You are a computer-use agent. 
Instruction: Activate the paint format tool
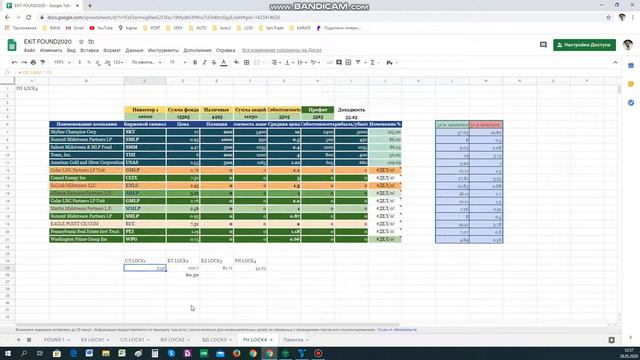pyautogui.click(x=42, y=62)
